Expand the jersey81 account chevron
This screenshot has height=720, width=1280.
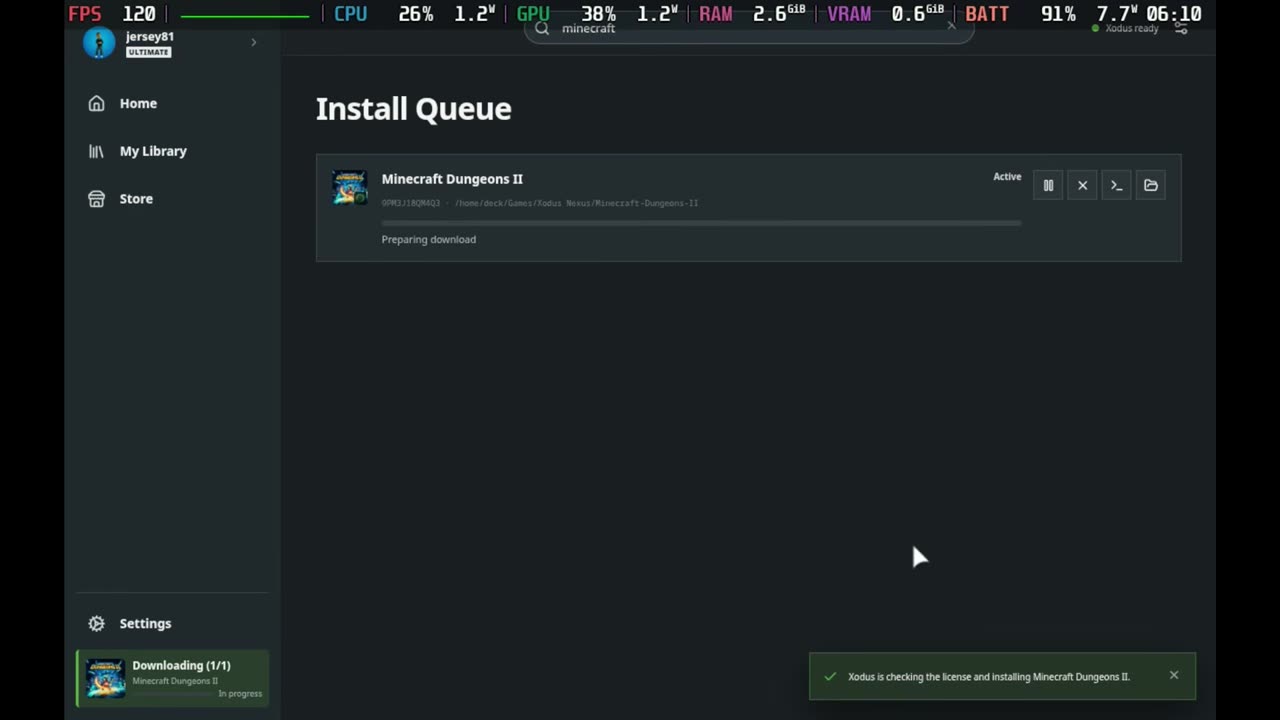tap(254, 42)
